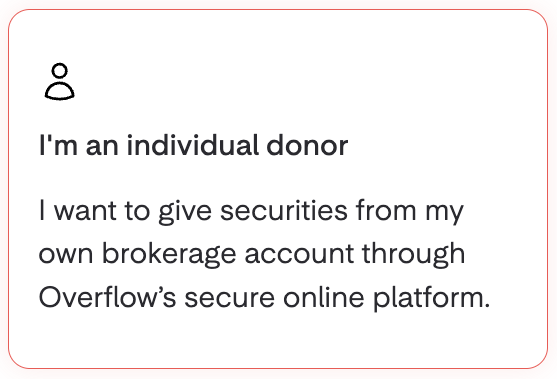Click empty white space beside the person icon
557x379 pixels.
(x=284, y=82)
